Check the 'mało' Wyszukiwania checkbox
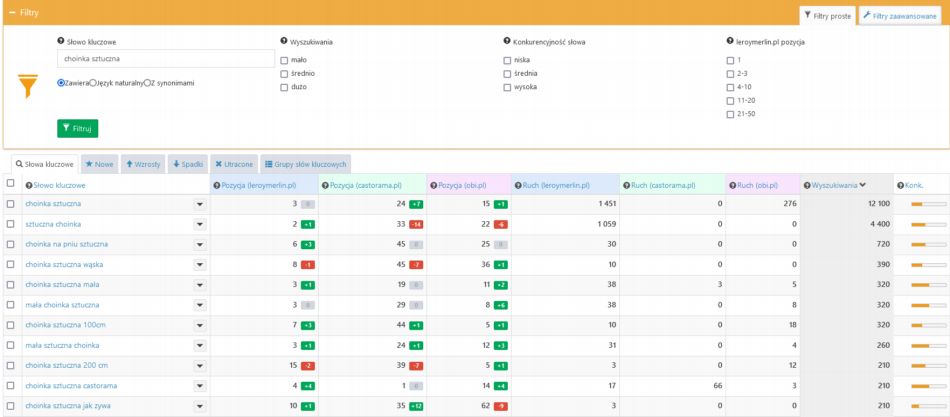950x417 pixels. (x=285, y=60)
